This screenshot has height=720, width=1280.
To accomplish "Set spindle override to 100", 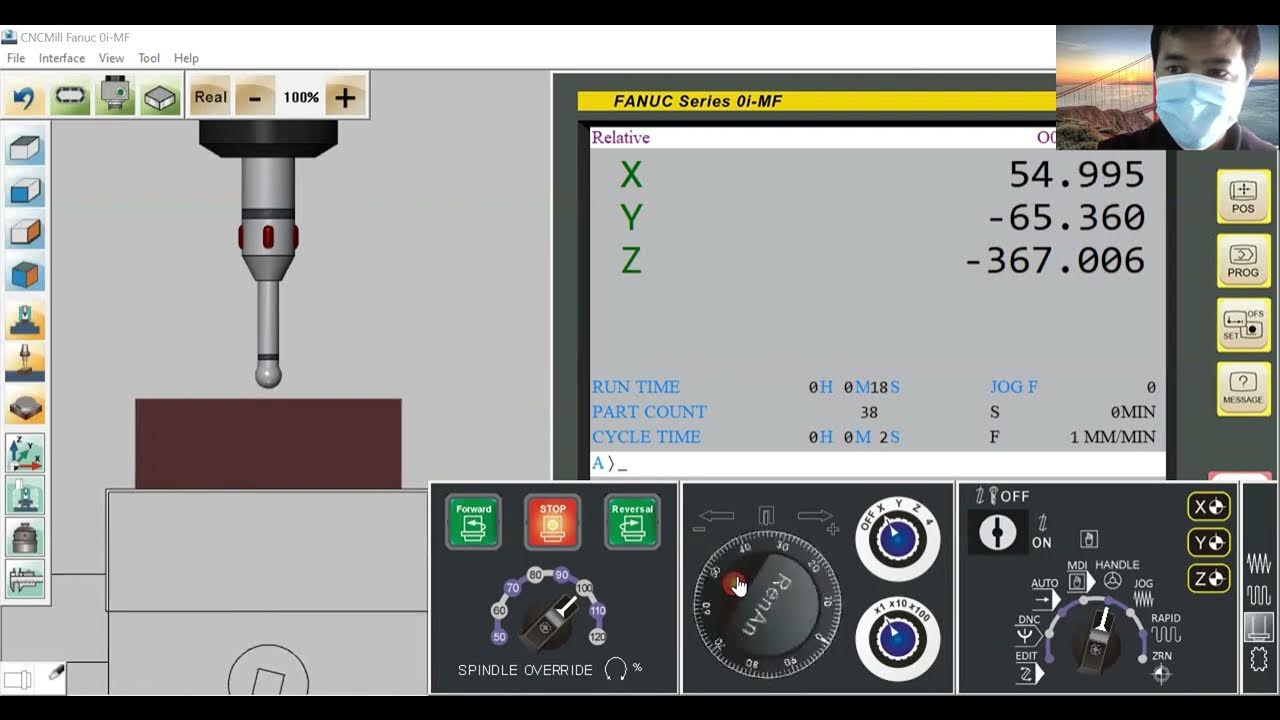I will coord(584,588).
